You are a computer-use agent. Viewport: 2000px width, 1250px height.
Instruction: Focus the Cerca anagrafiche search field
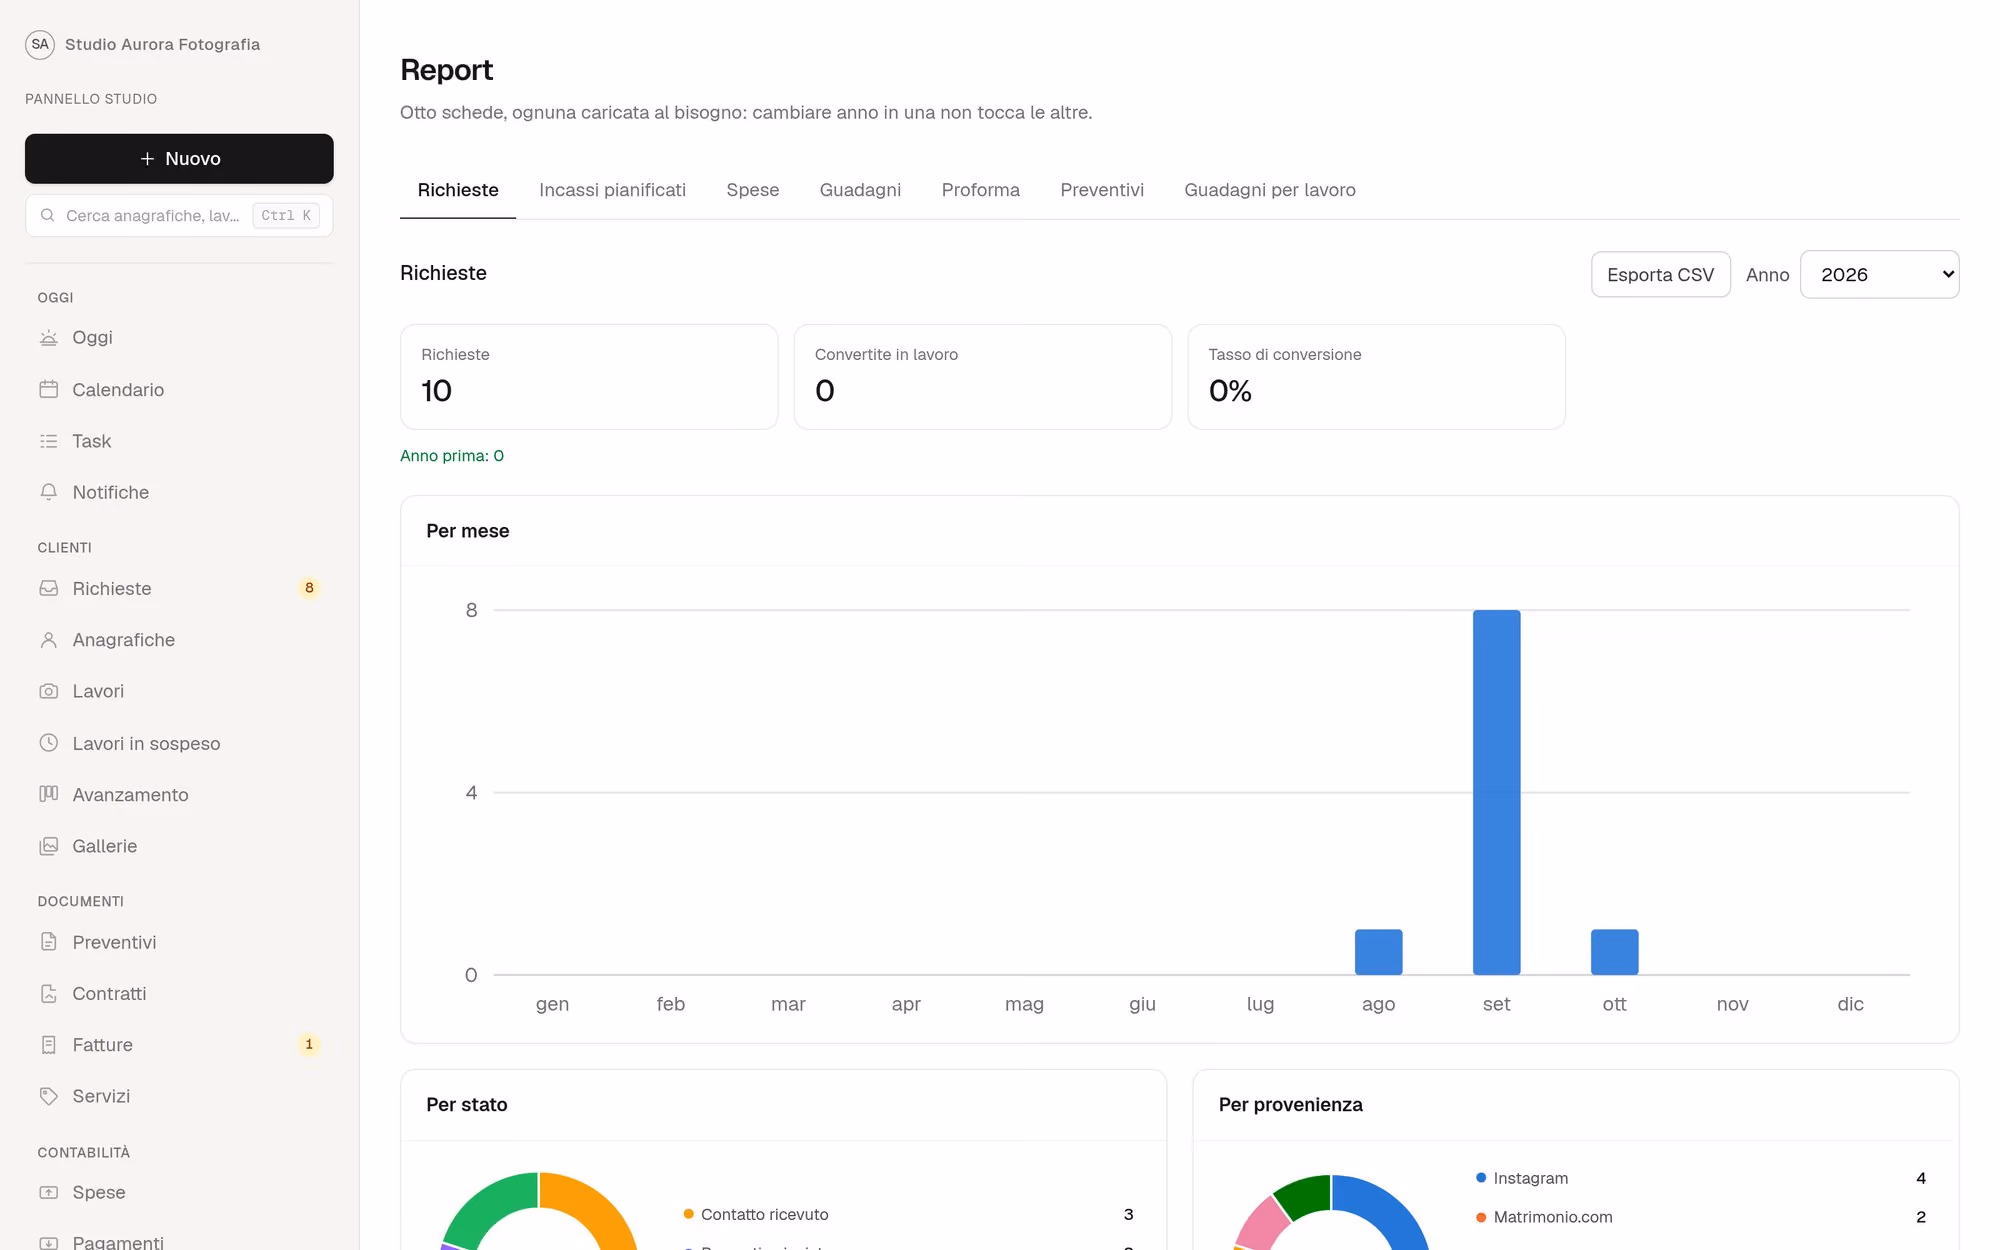click(x=179, y=216)
